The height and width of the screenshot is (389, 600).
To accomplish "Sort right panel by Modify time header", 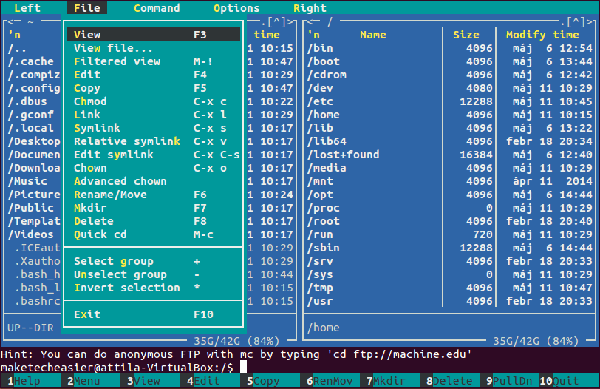I will (543, 35).
